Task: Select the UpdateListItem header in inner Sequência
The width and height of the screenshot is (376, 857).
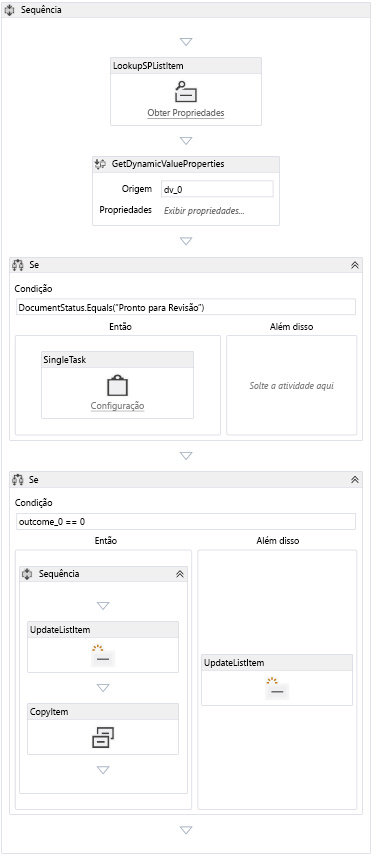Action: (103, 629)
